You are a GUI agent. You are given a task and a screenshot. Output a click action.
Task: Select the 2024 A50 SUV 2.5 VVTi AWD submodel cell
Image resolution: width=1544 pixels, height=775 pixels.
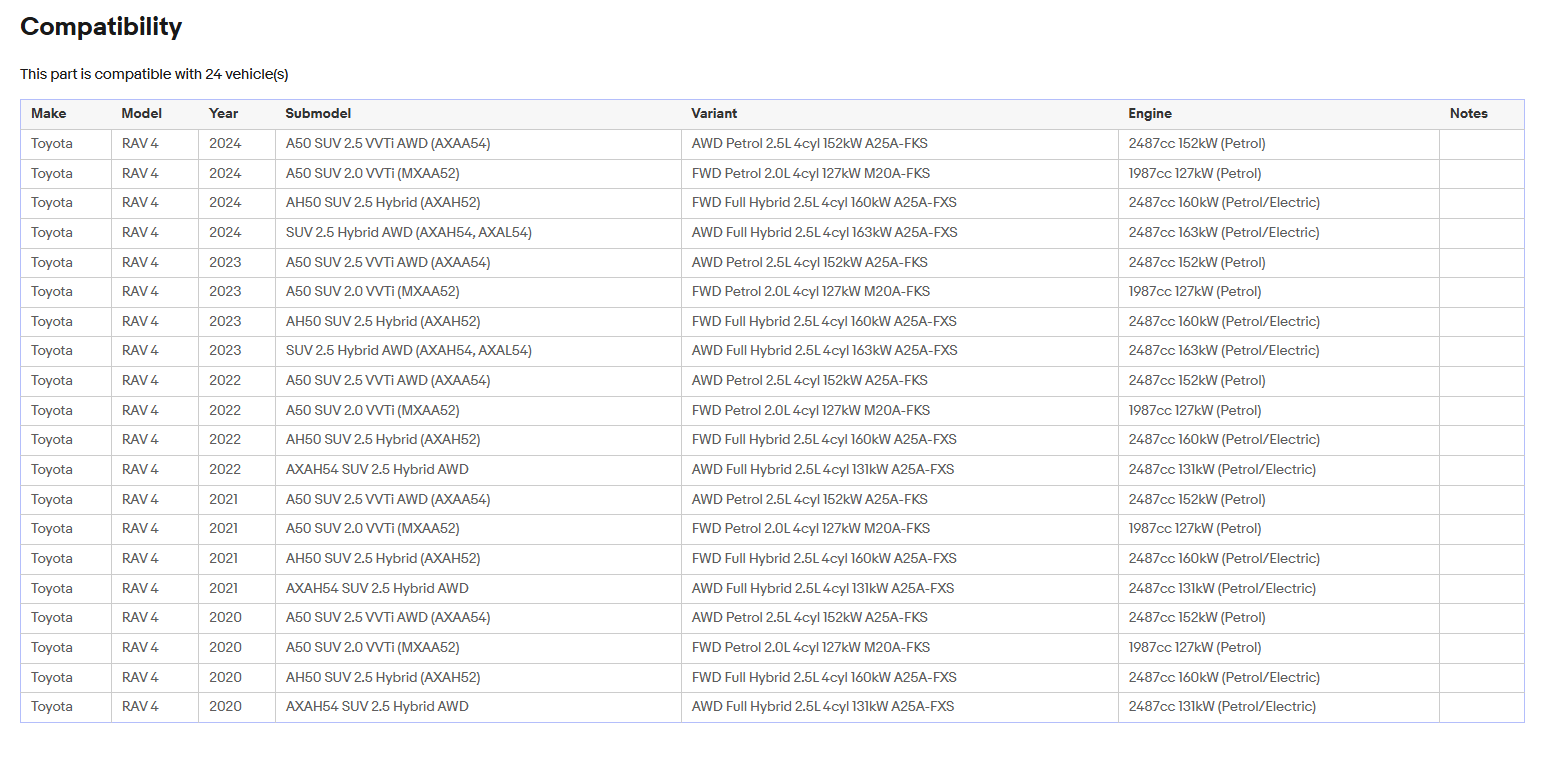(x=478, y=144)
